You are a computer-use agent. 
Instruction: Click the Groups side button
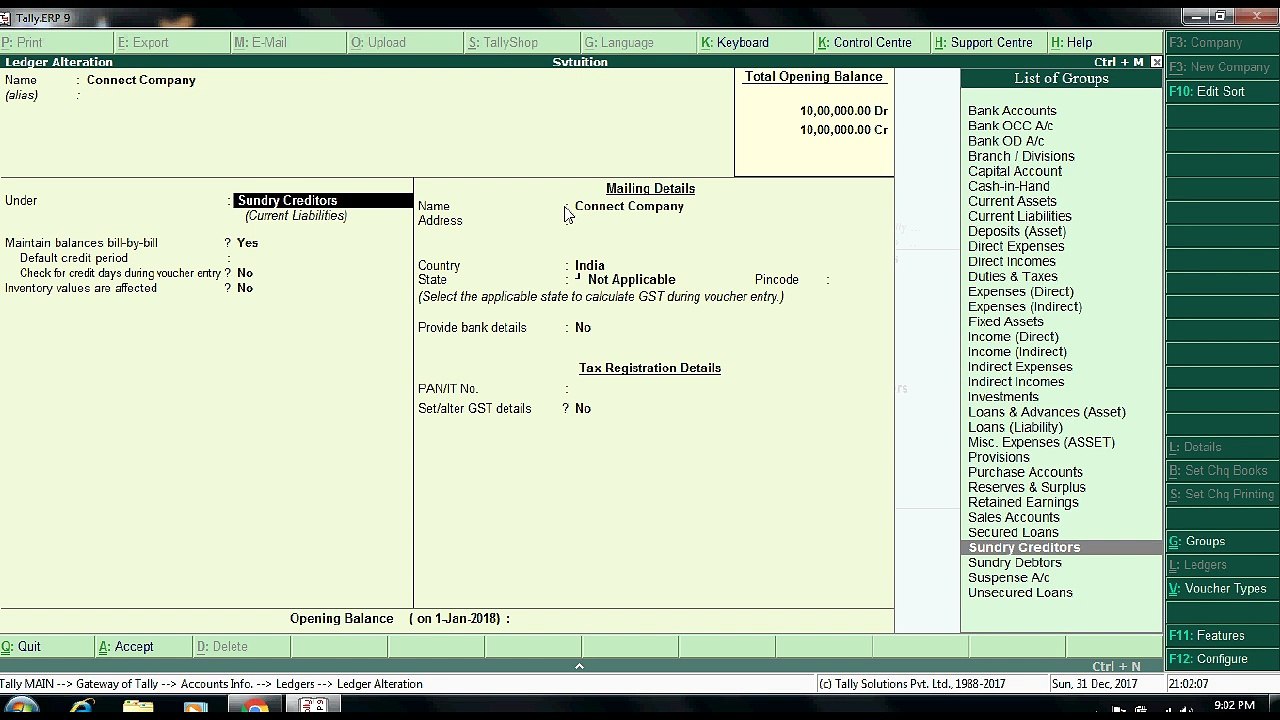pos(1222,541)
